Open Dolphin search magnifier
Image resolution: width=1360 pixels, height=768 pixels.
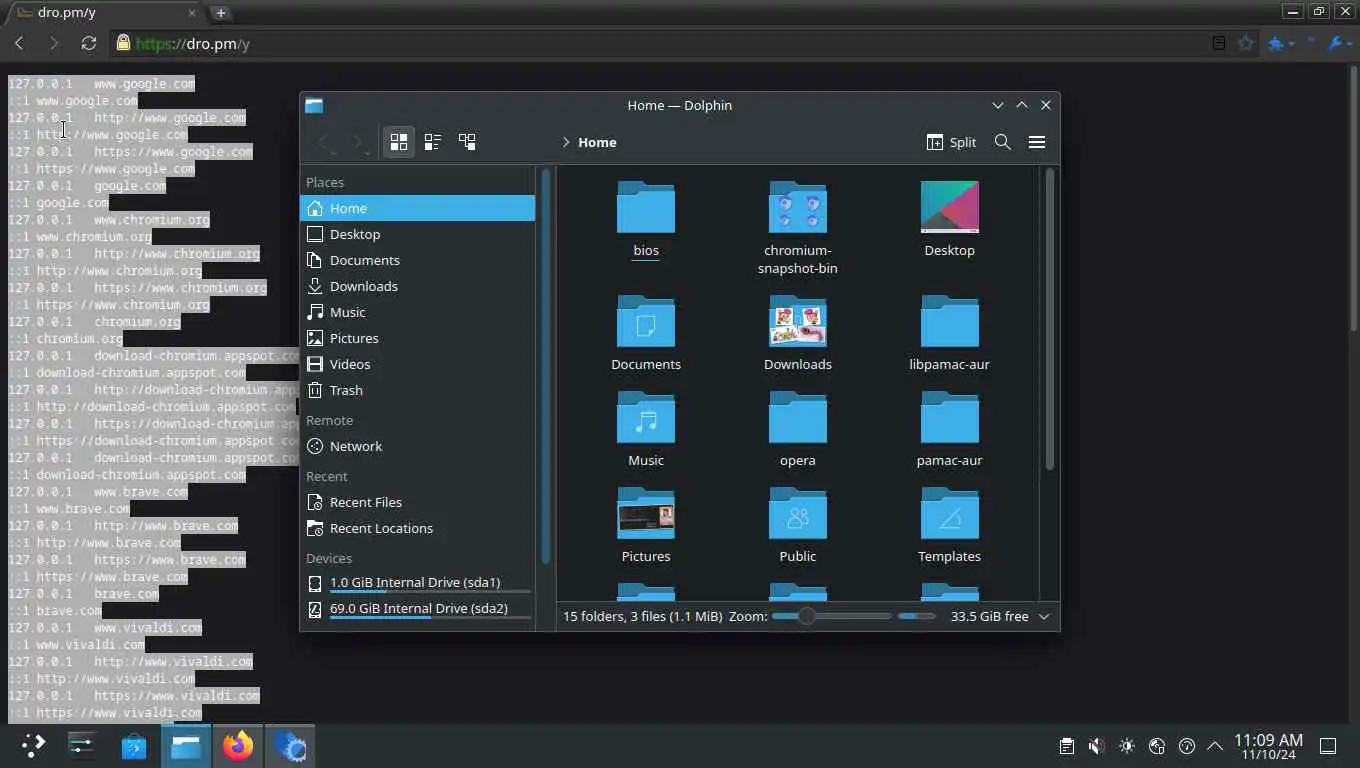click(1003, 142)
